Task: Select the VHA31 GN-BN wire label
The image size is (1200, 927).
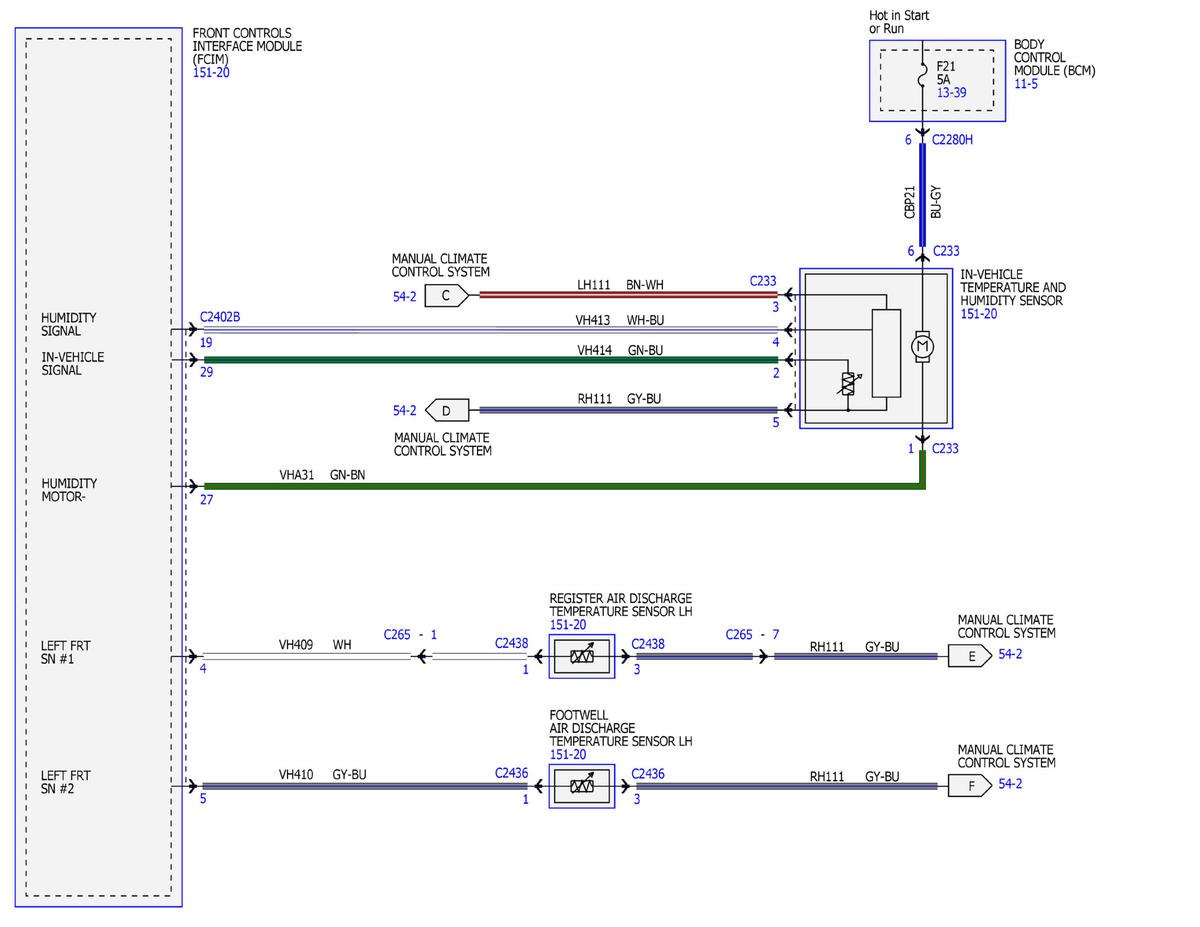Action: pos(322,476)
